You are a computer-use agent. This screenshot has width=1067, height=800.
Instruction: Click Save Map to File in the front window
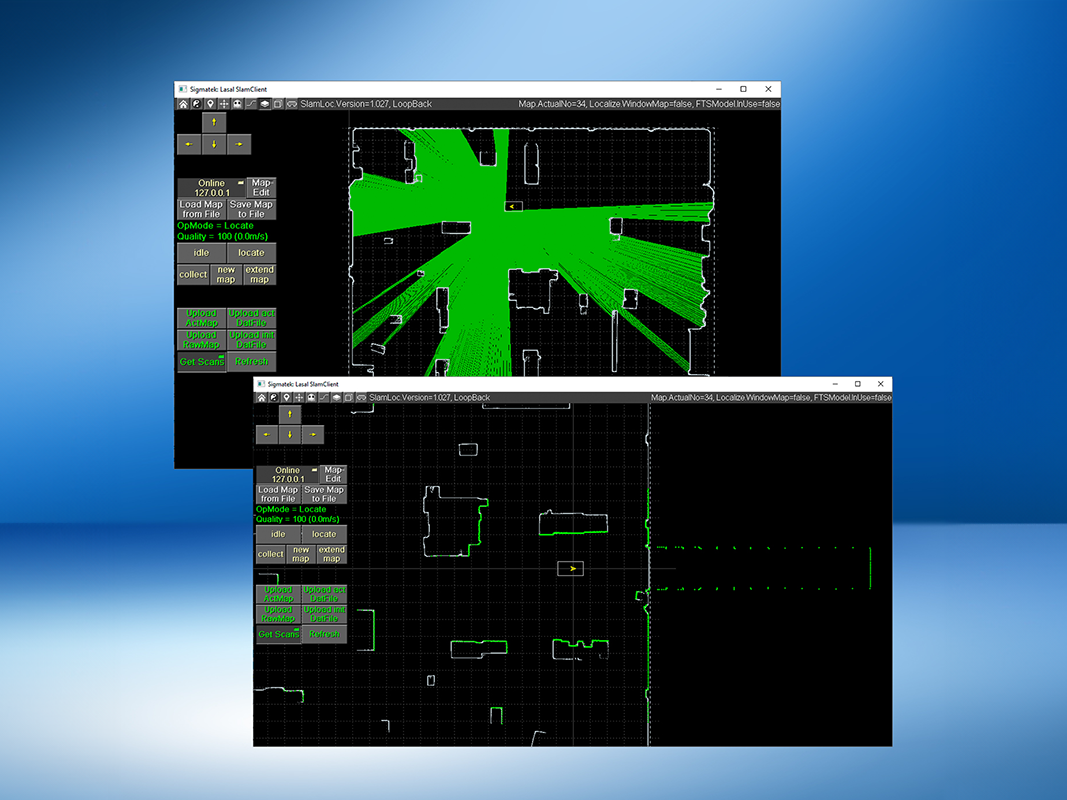pos(324,494)
